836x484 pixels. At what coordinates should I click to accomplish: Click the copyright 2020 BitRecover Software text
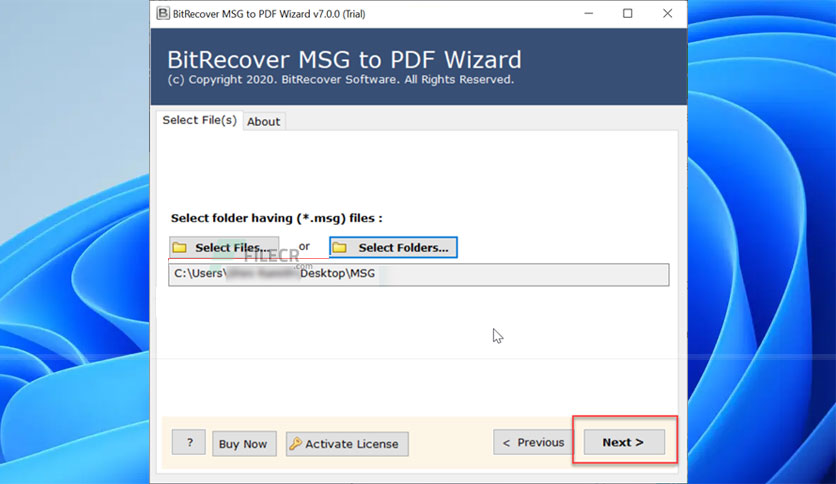[x=341, y=79]
